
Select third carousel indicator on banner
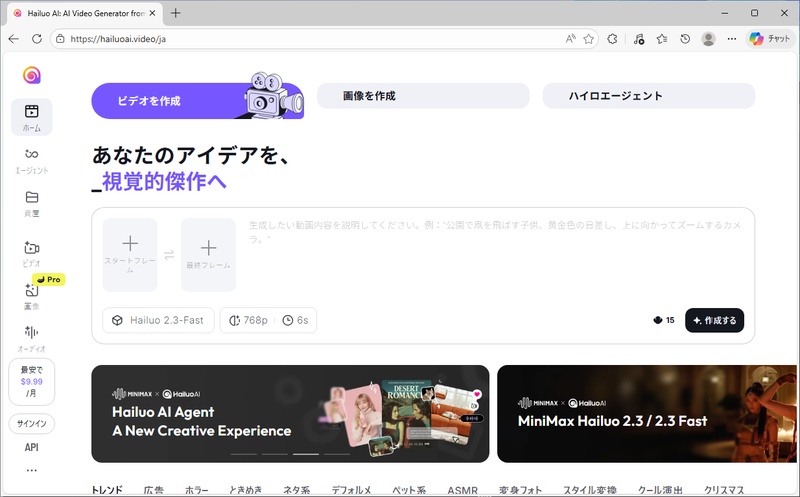pos(306,454)
